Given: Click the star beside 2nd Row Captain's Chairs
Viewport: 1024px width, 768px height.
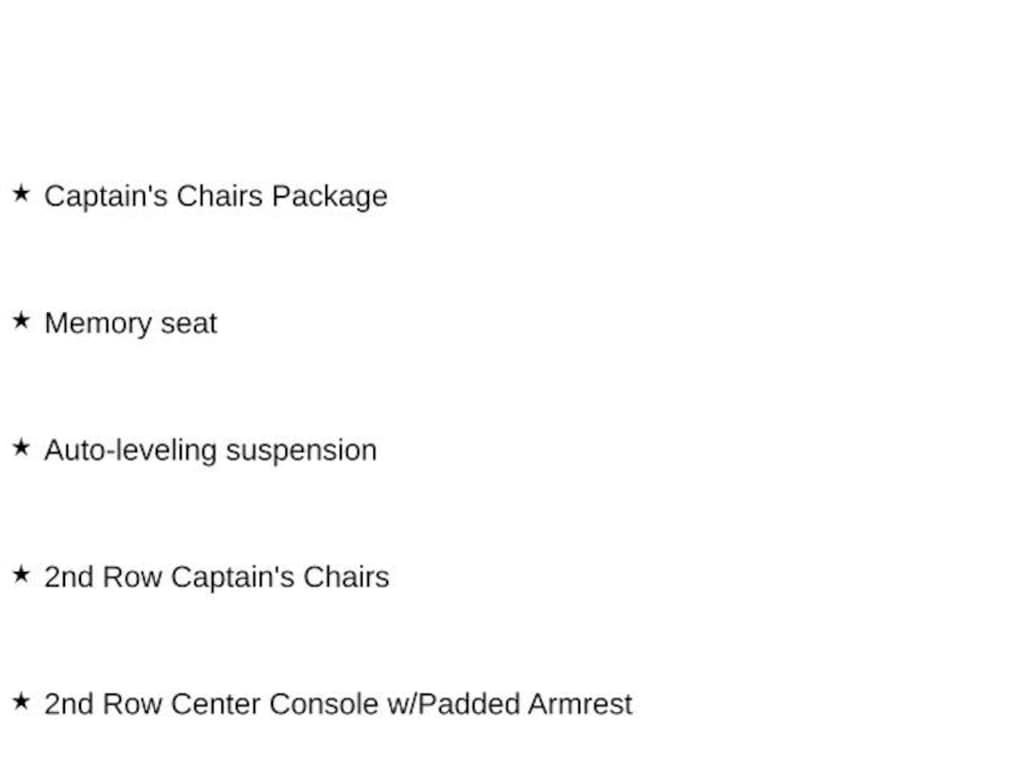Looking at the screenshot, I should (22, 575).
